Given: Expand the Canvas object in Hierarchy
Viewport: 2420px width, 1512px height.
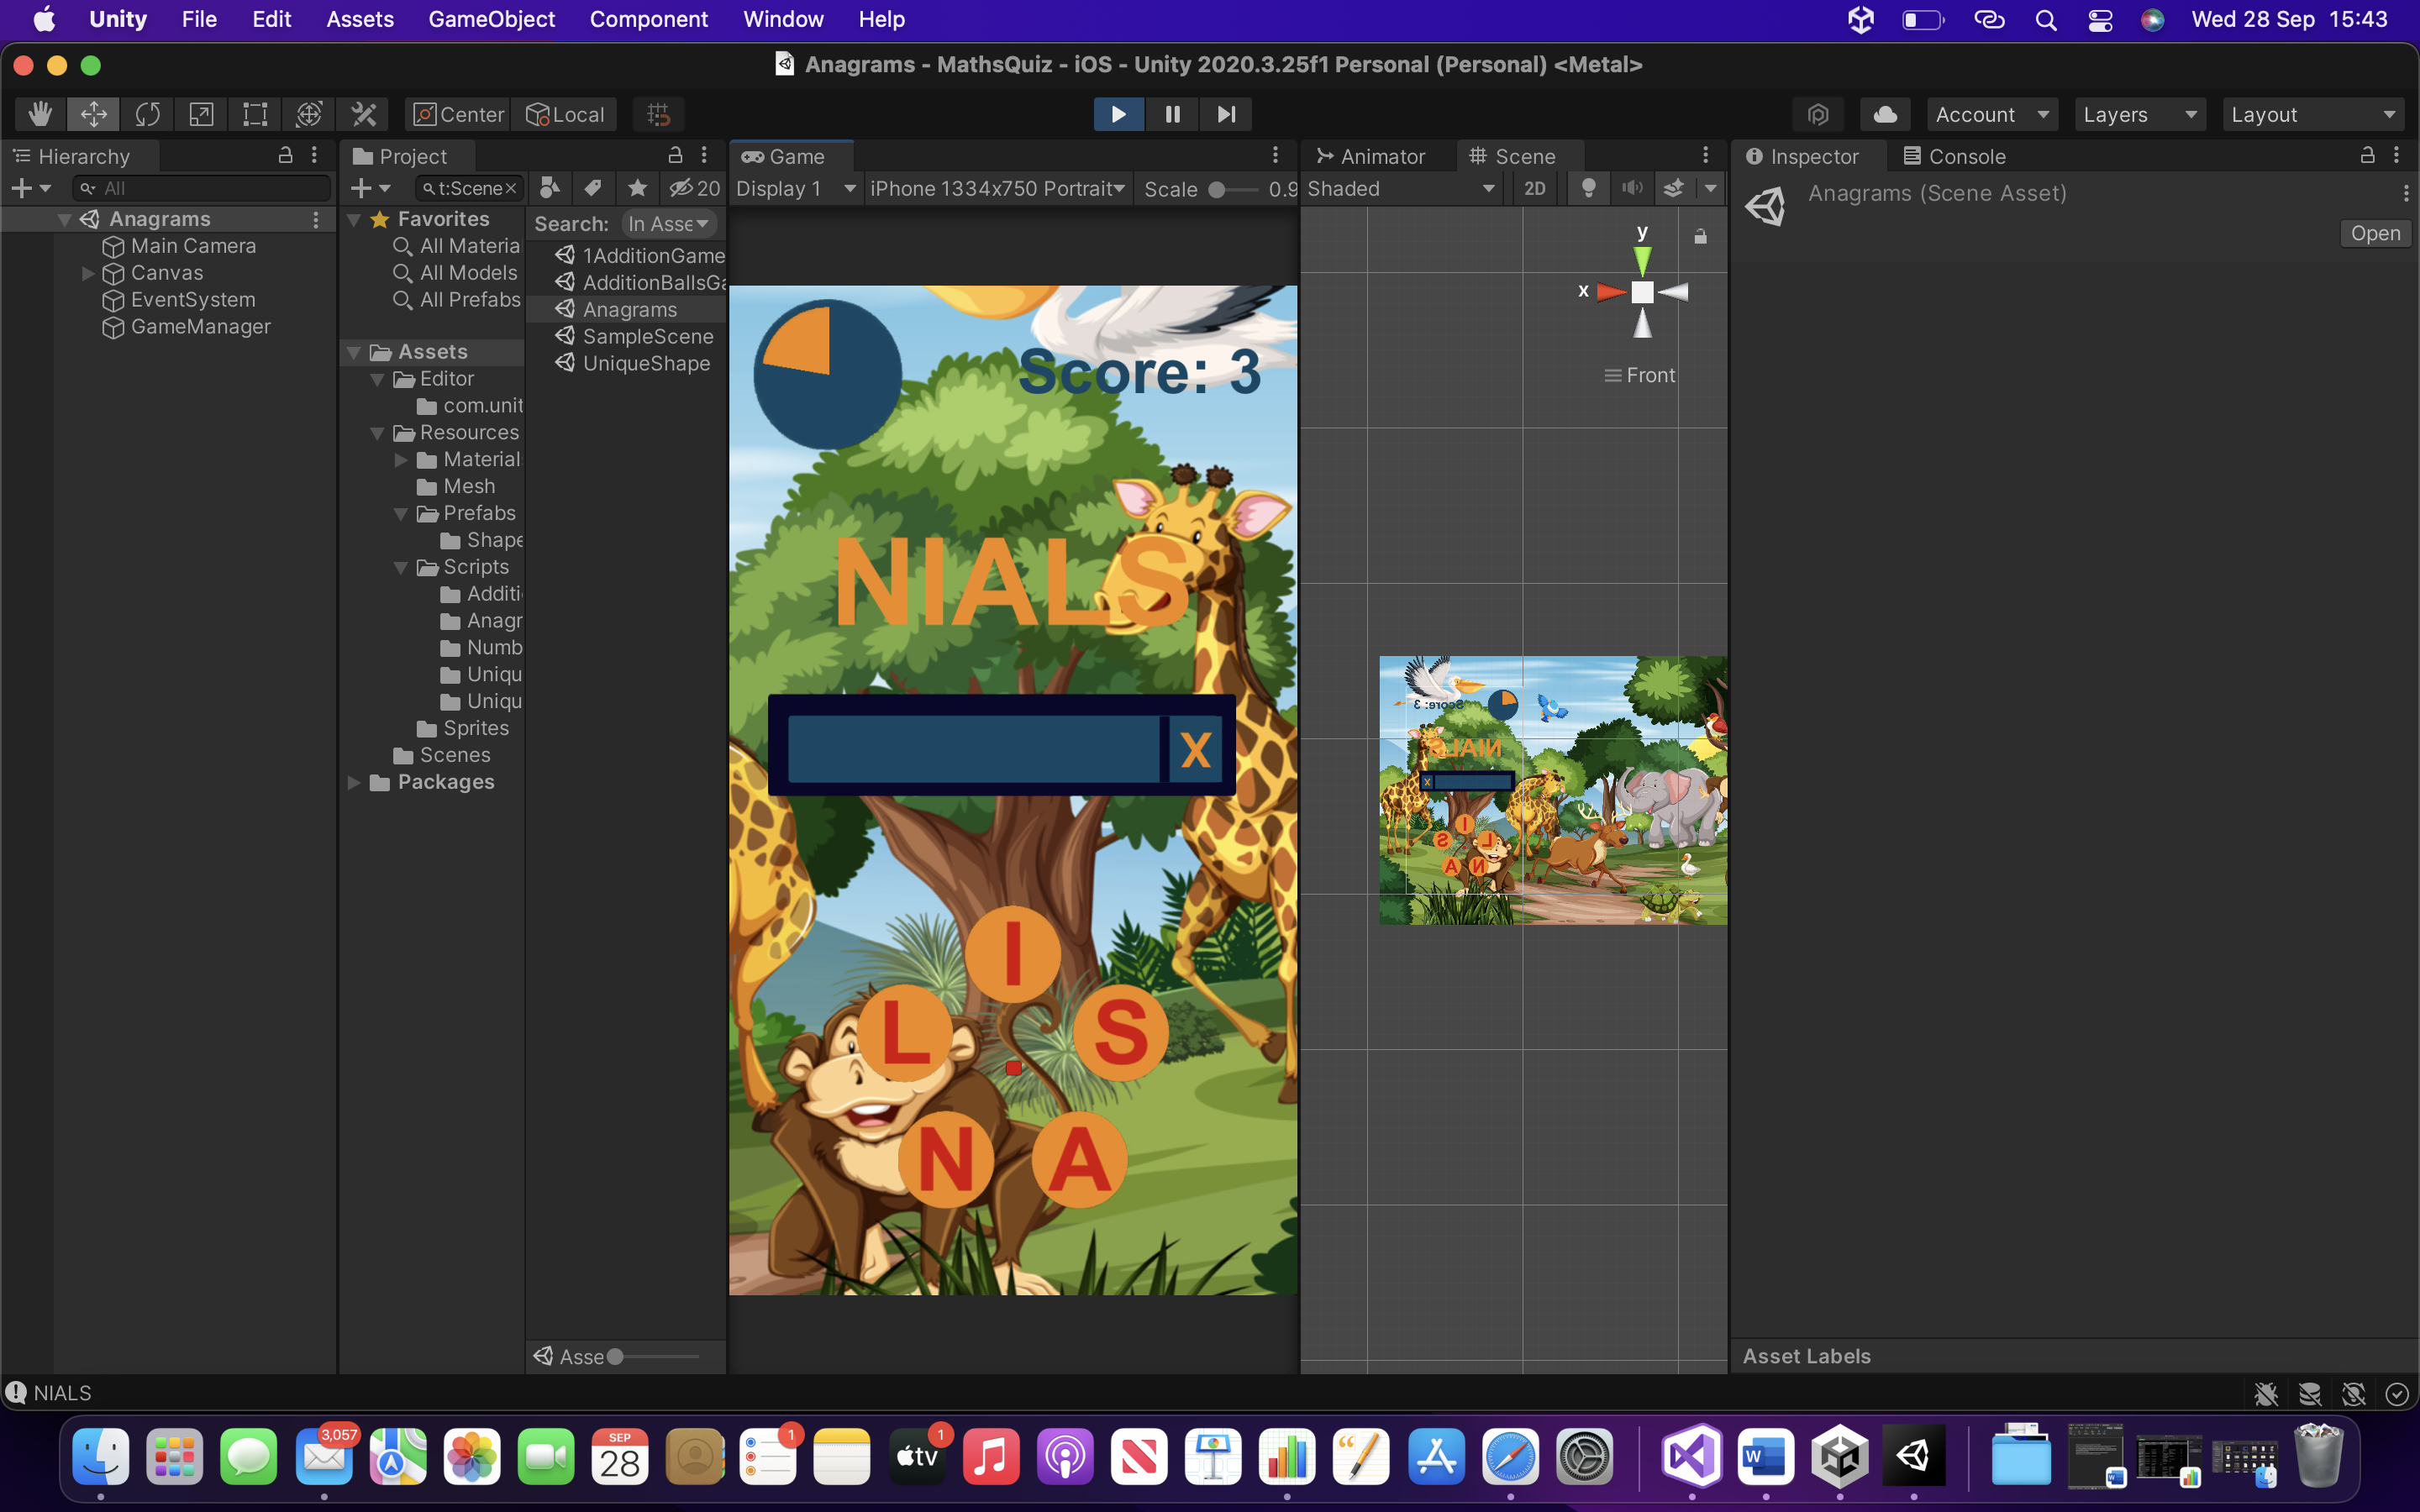Looking at the screenshot, I should (x=88, y=273).
